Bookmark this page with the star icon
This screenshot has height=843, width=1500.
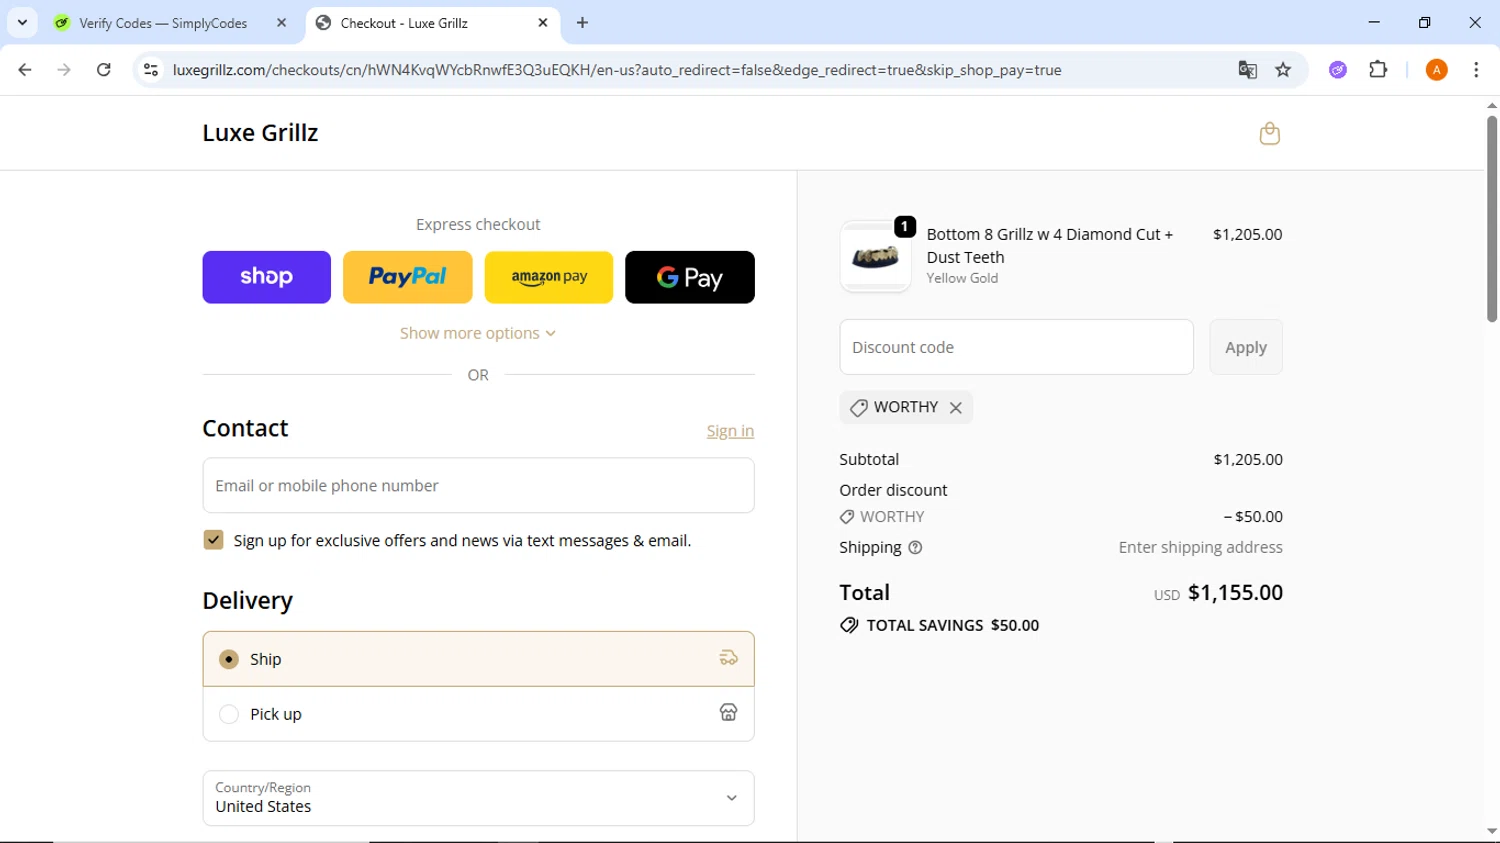[1283, 70]
